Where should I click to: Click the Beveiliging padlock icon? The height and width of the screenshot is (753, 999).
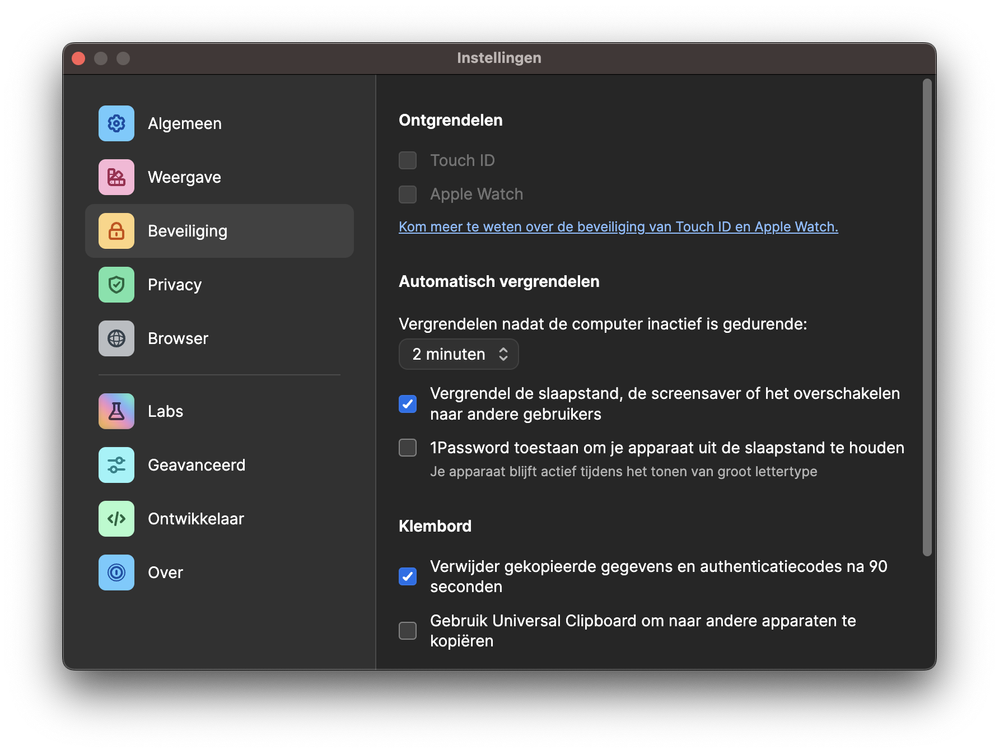click(116, 231)
